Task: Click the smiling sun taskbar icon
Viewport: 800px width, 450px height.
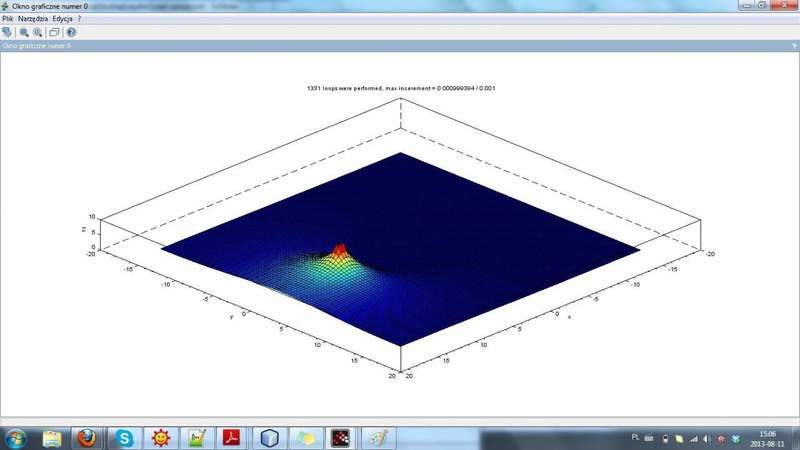Action: 160,437
